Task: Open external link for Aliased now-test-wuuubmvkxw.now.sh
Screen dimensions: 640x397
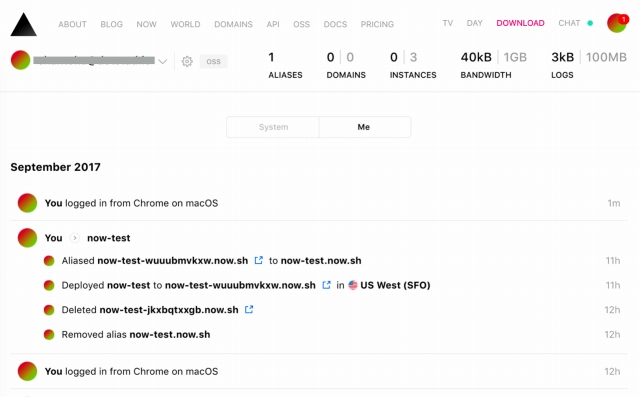Action: click(258, 260)
